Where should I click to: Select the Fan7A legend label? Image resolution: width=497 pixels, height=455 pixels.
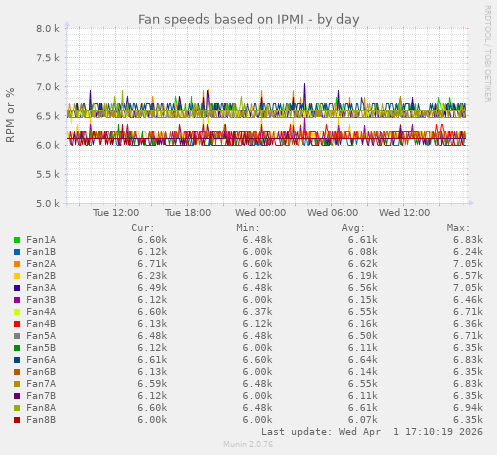(41, 384)
